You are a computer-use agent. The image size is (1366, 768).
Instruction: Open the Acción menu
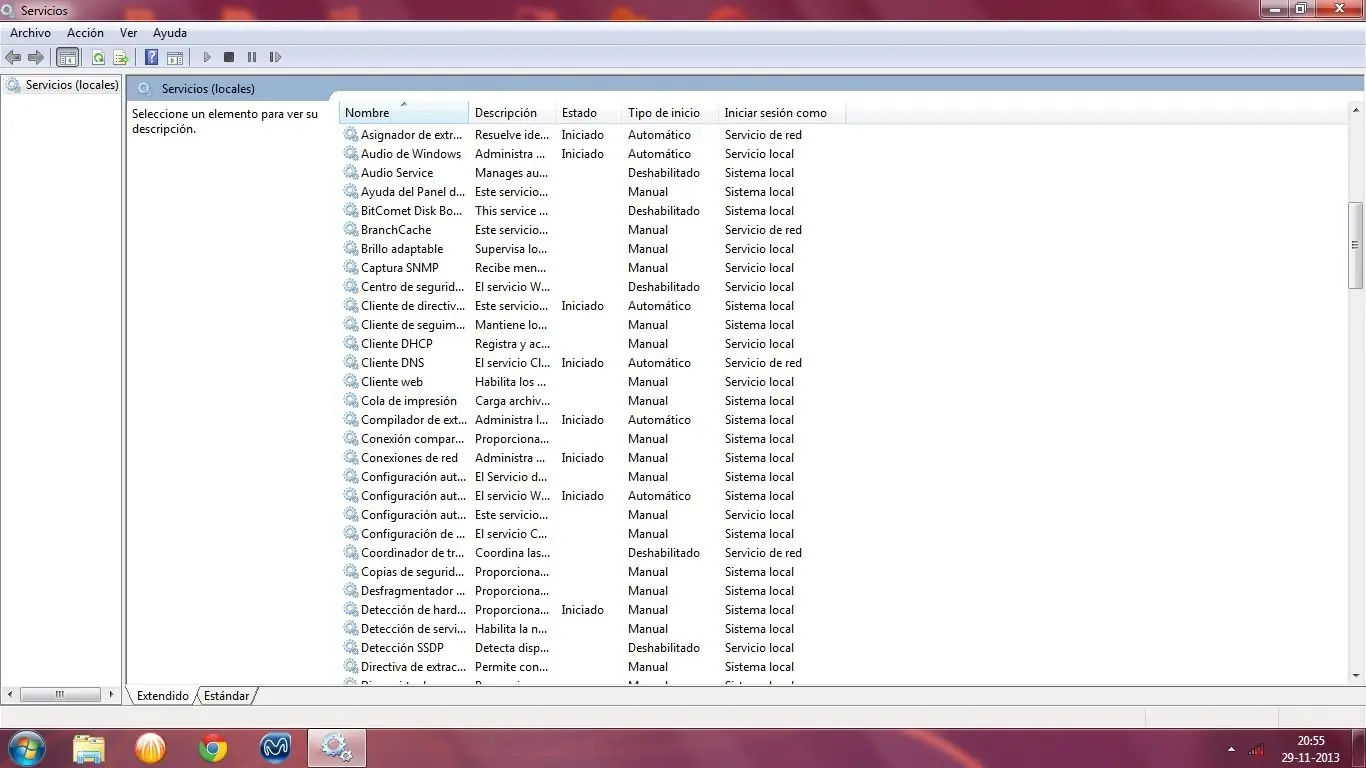pos(86,33)
